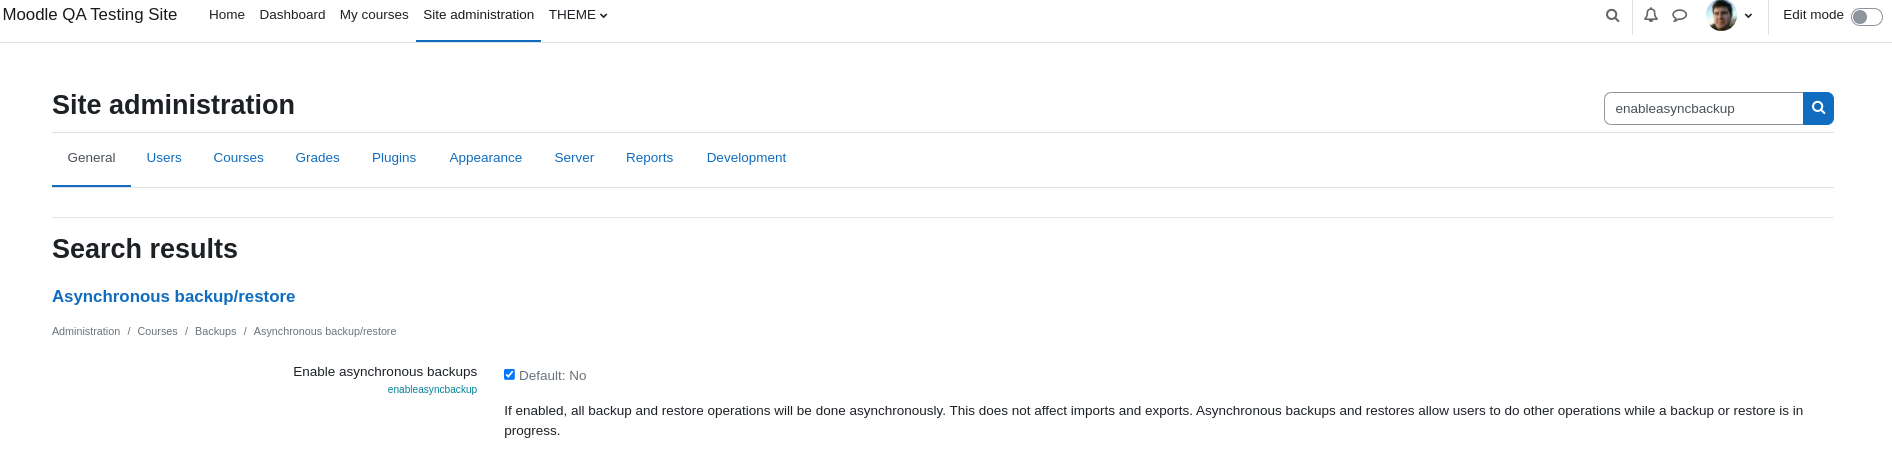Open the Appearance tab
The height and width of the screenshot is (472, 1892).
click(x=486, y=158)
